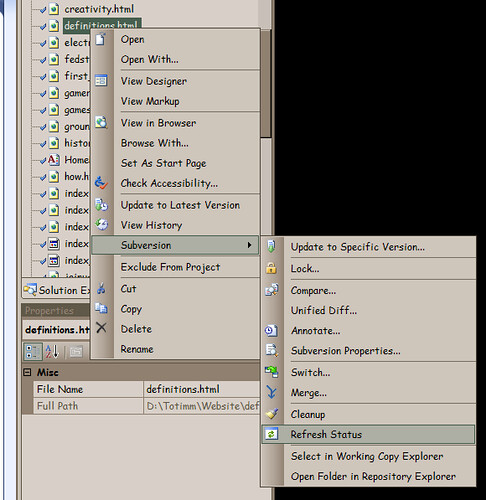Click the Compare icon in submenu

pos(271,290)
